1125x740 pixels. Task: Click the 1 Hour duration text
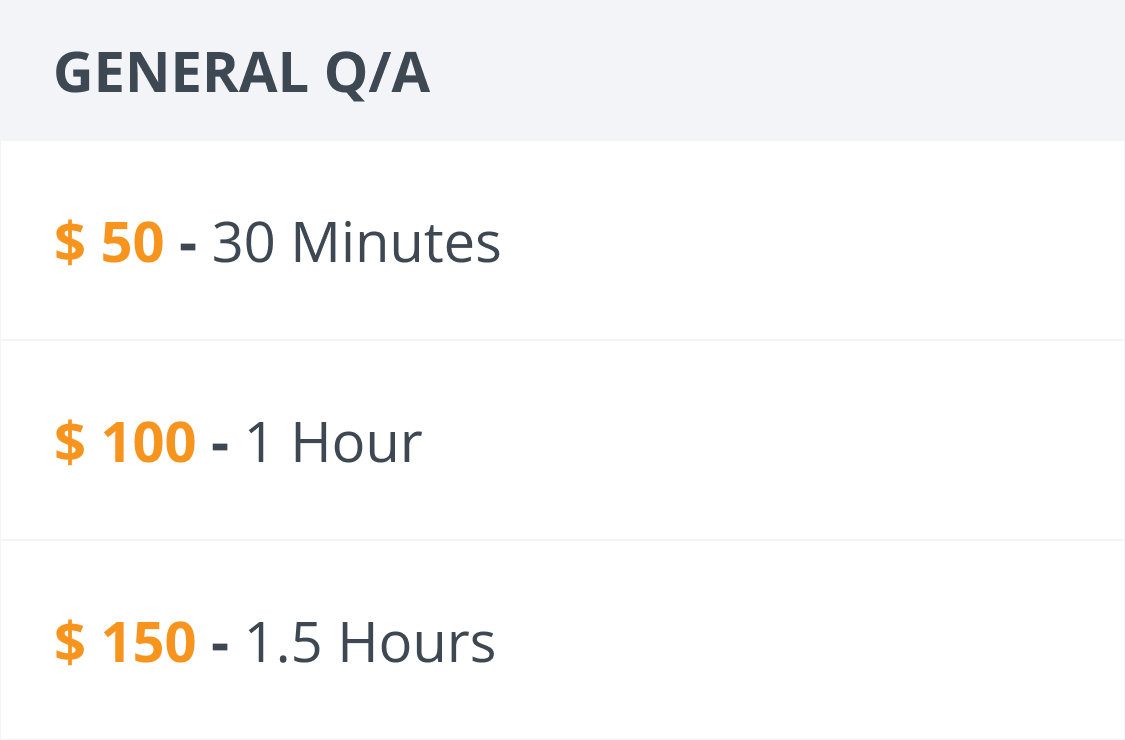(334, 442)
